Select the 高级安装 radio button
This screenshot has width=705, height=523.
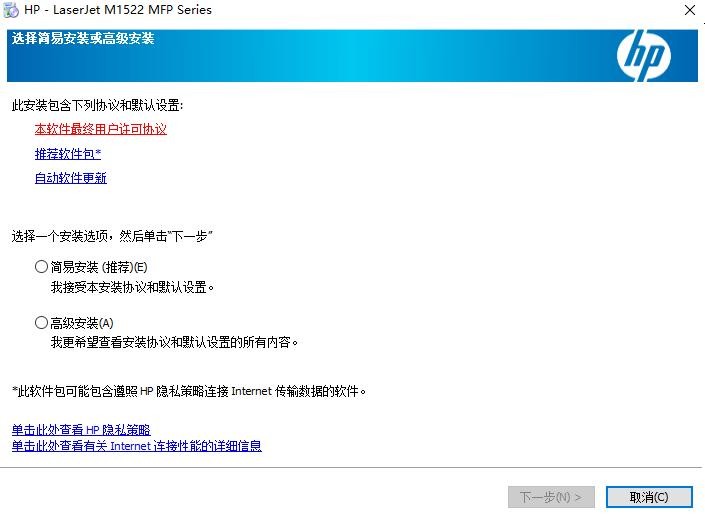[x=41, y=322]
